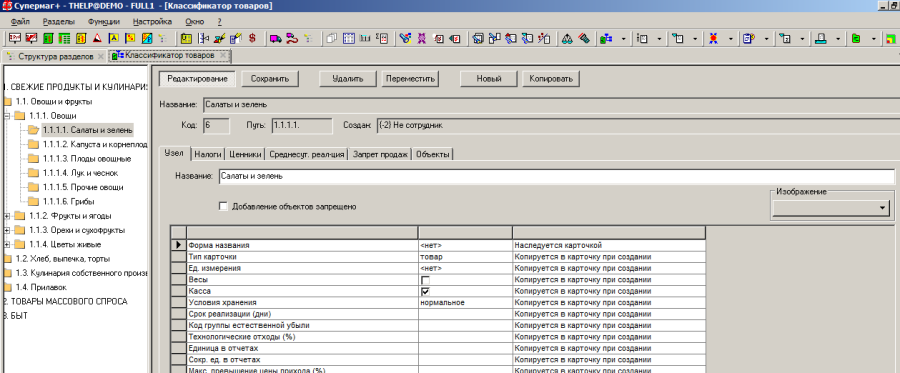Click the Новый button

click(489, 79)
